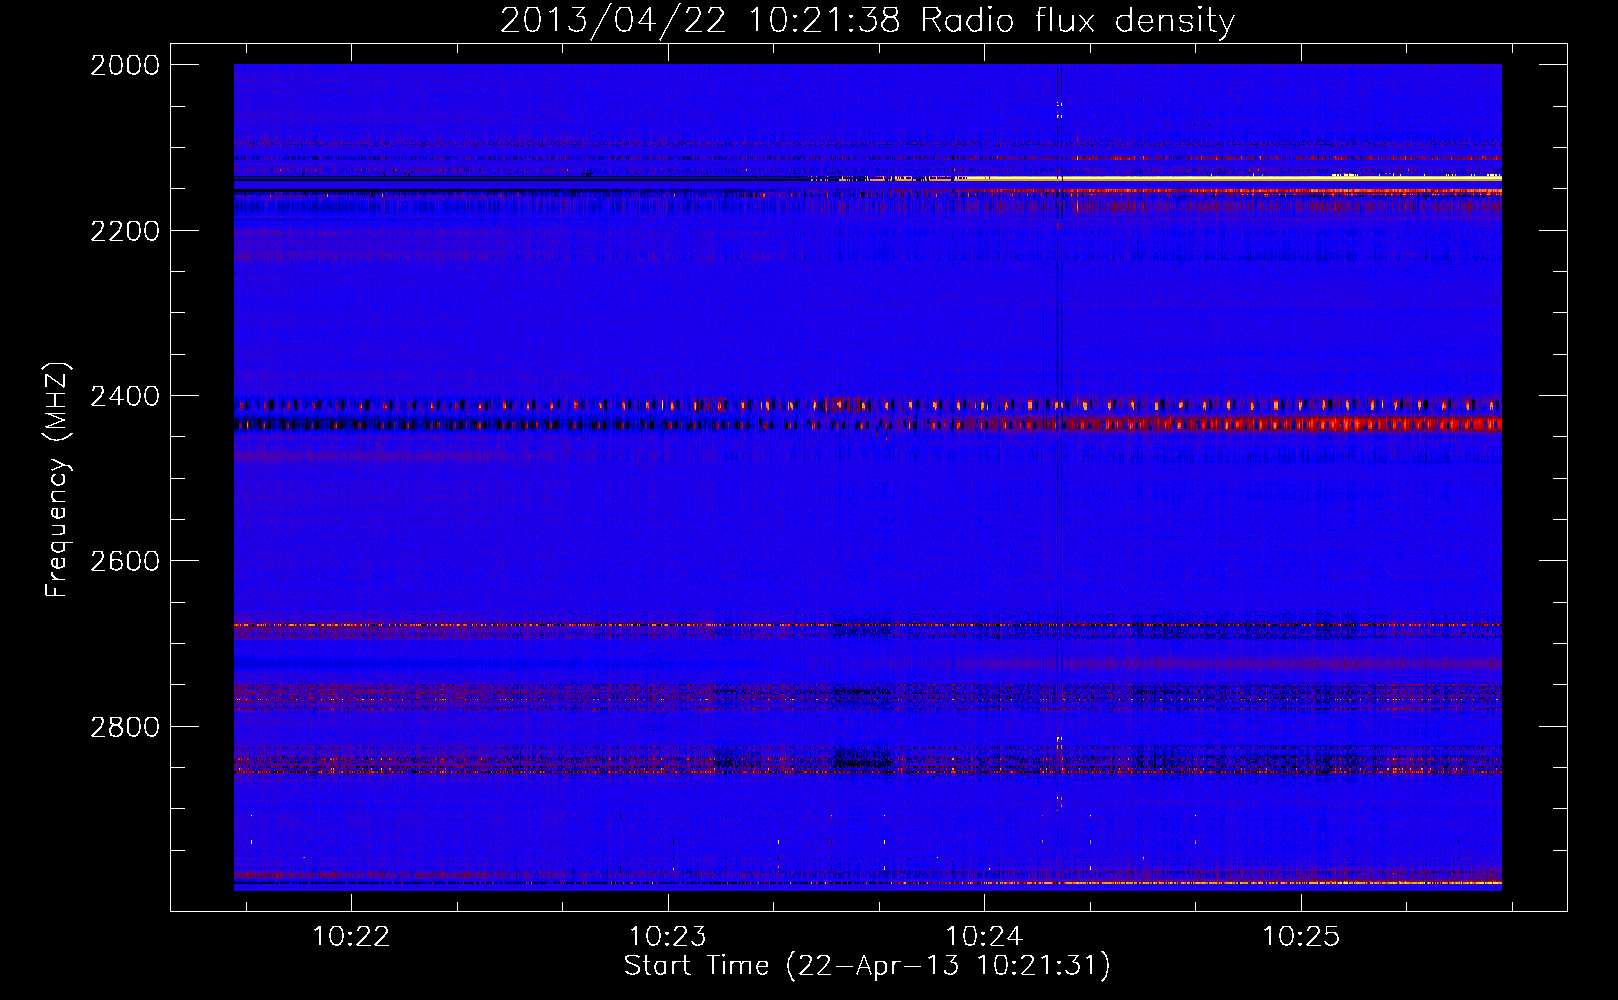Click the 10:25 time axis label
1618x1000 pixels.
[x=1301, y=937]
